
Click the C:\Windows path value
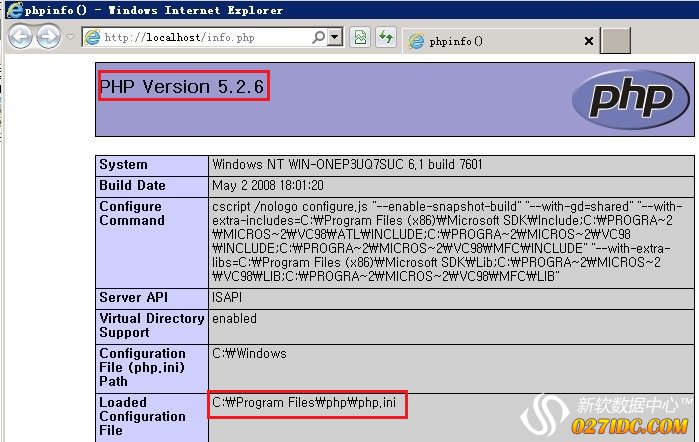(x=249, y=353)
